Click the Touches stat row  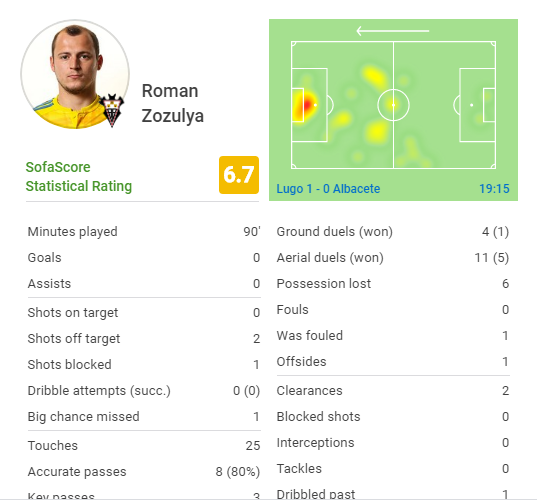[144, 445]
